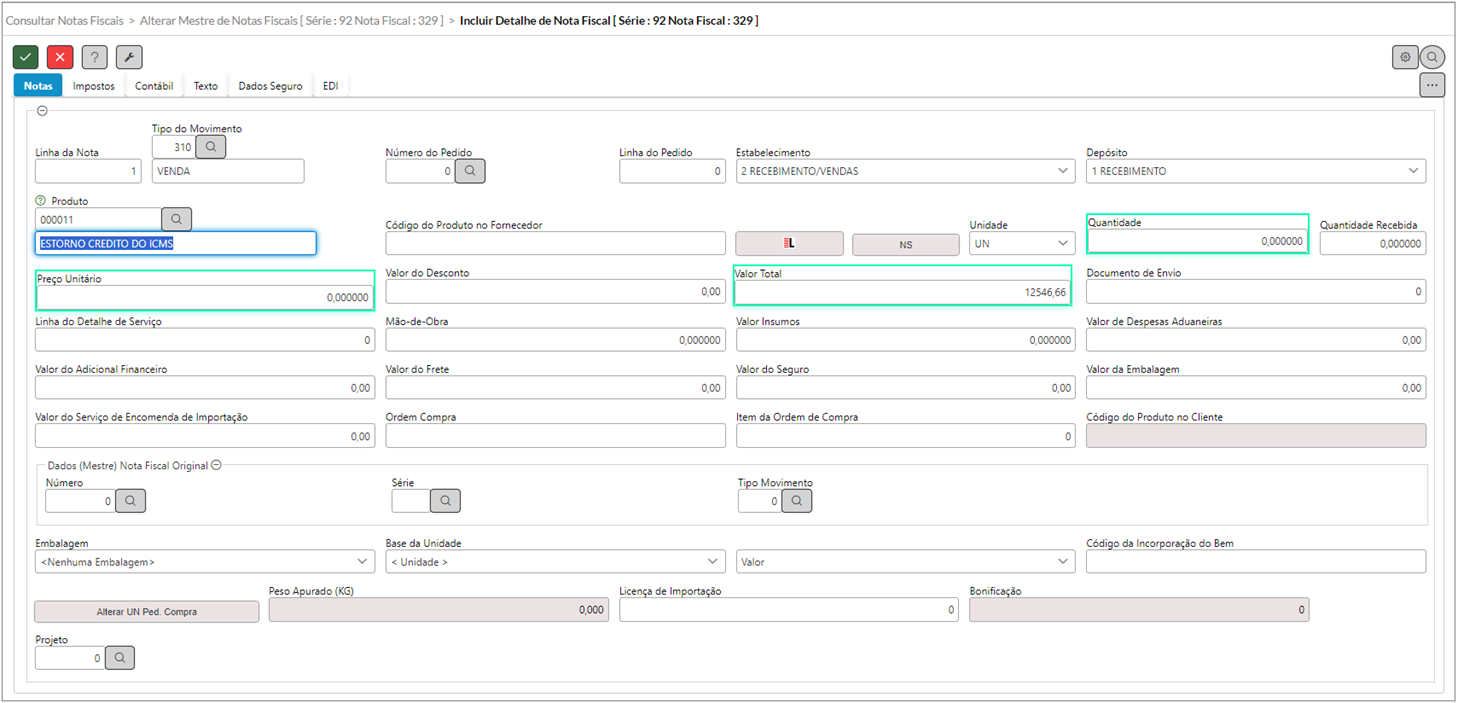Click the Valor do Seguro field
1458x703 pixels.
coord(906,387)
